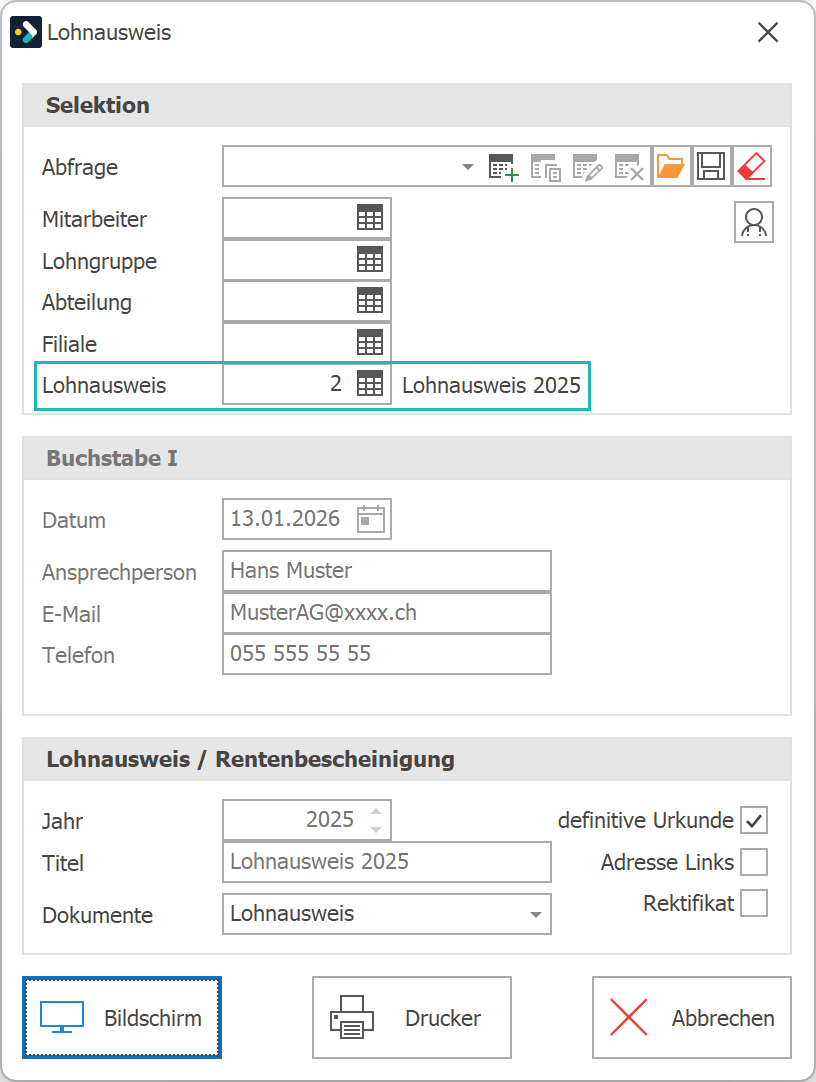Image resolution: width=816 pixels, height=1082 pixels.
Task: Click the delete query icon
Action: point(628,167)
